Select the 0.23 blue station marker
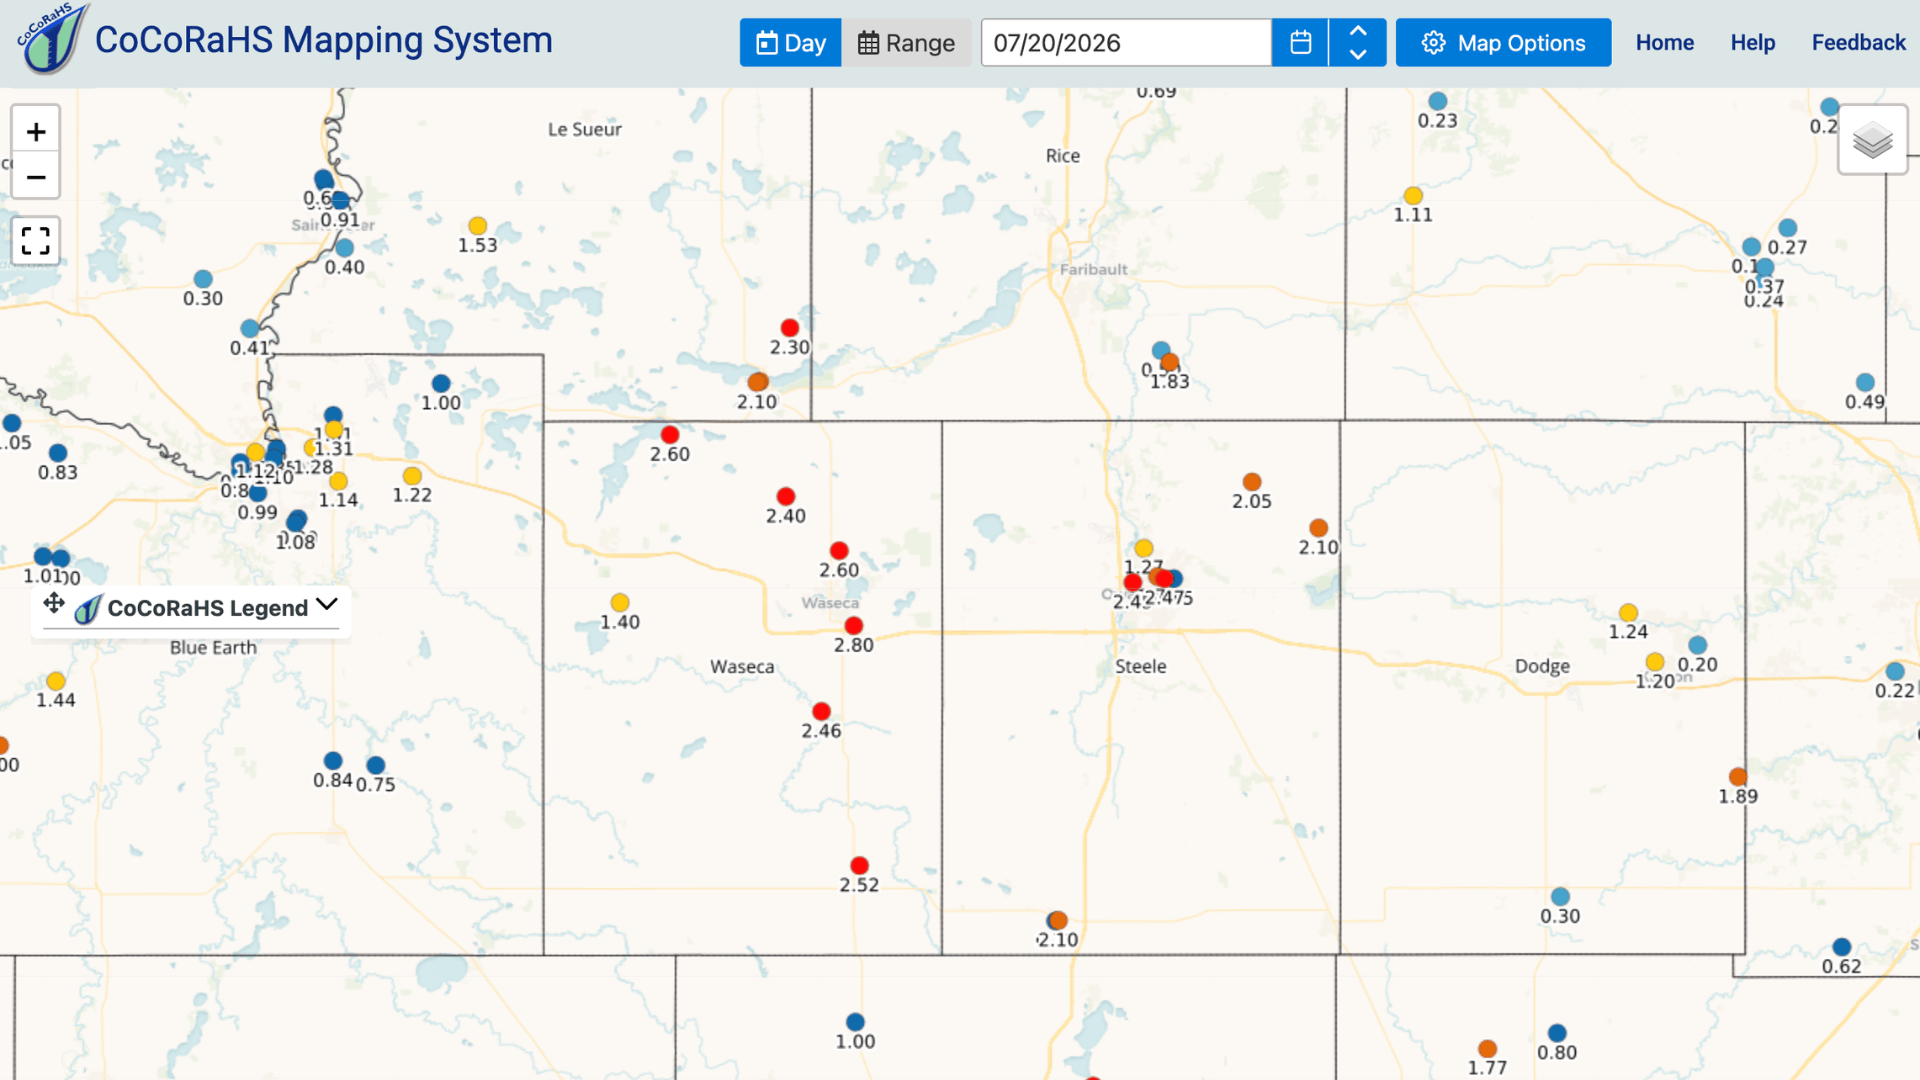Viewport: 1920px width, 1080px height. 1438,101
